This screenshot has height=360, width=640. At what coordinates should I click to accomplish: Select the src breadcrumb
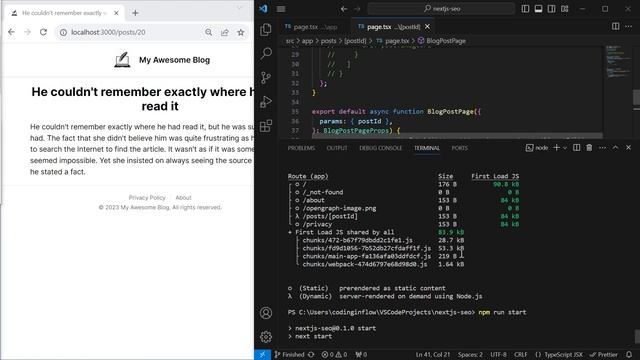pyautogui.click(x=290, y=41)
